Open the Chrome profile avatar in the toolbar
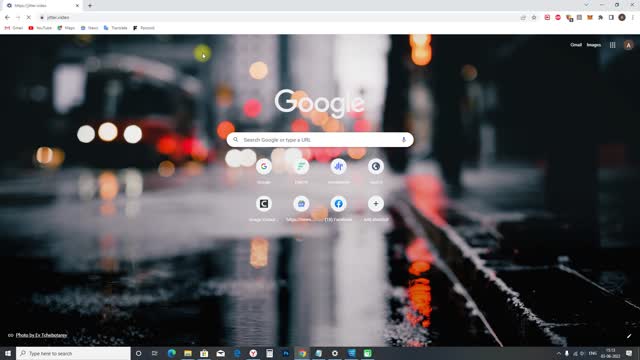 [622, 18]
